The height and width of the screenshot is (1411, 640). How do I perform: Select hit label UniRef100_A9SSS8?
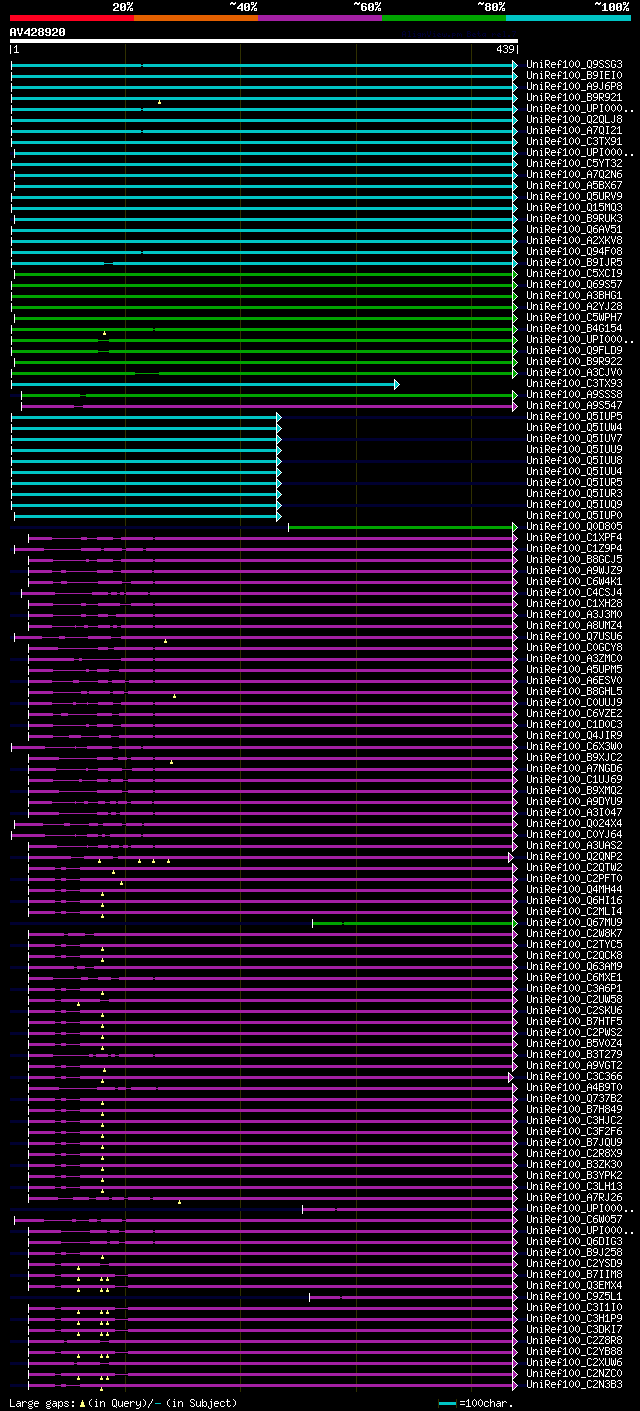click(574, 395)
